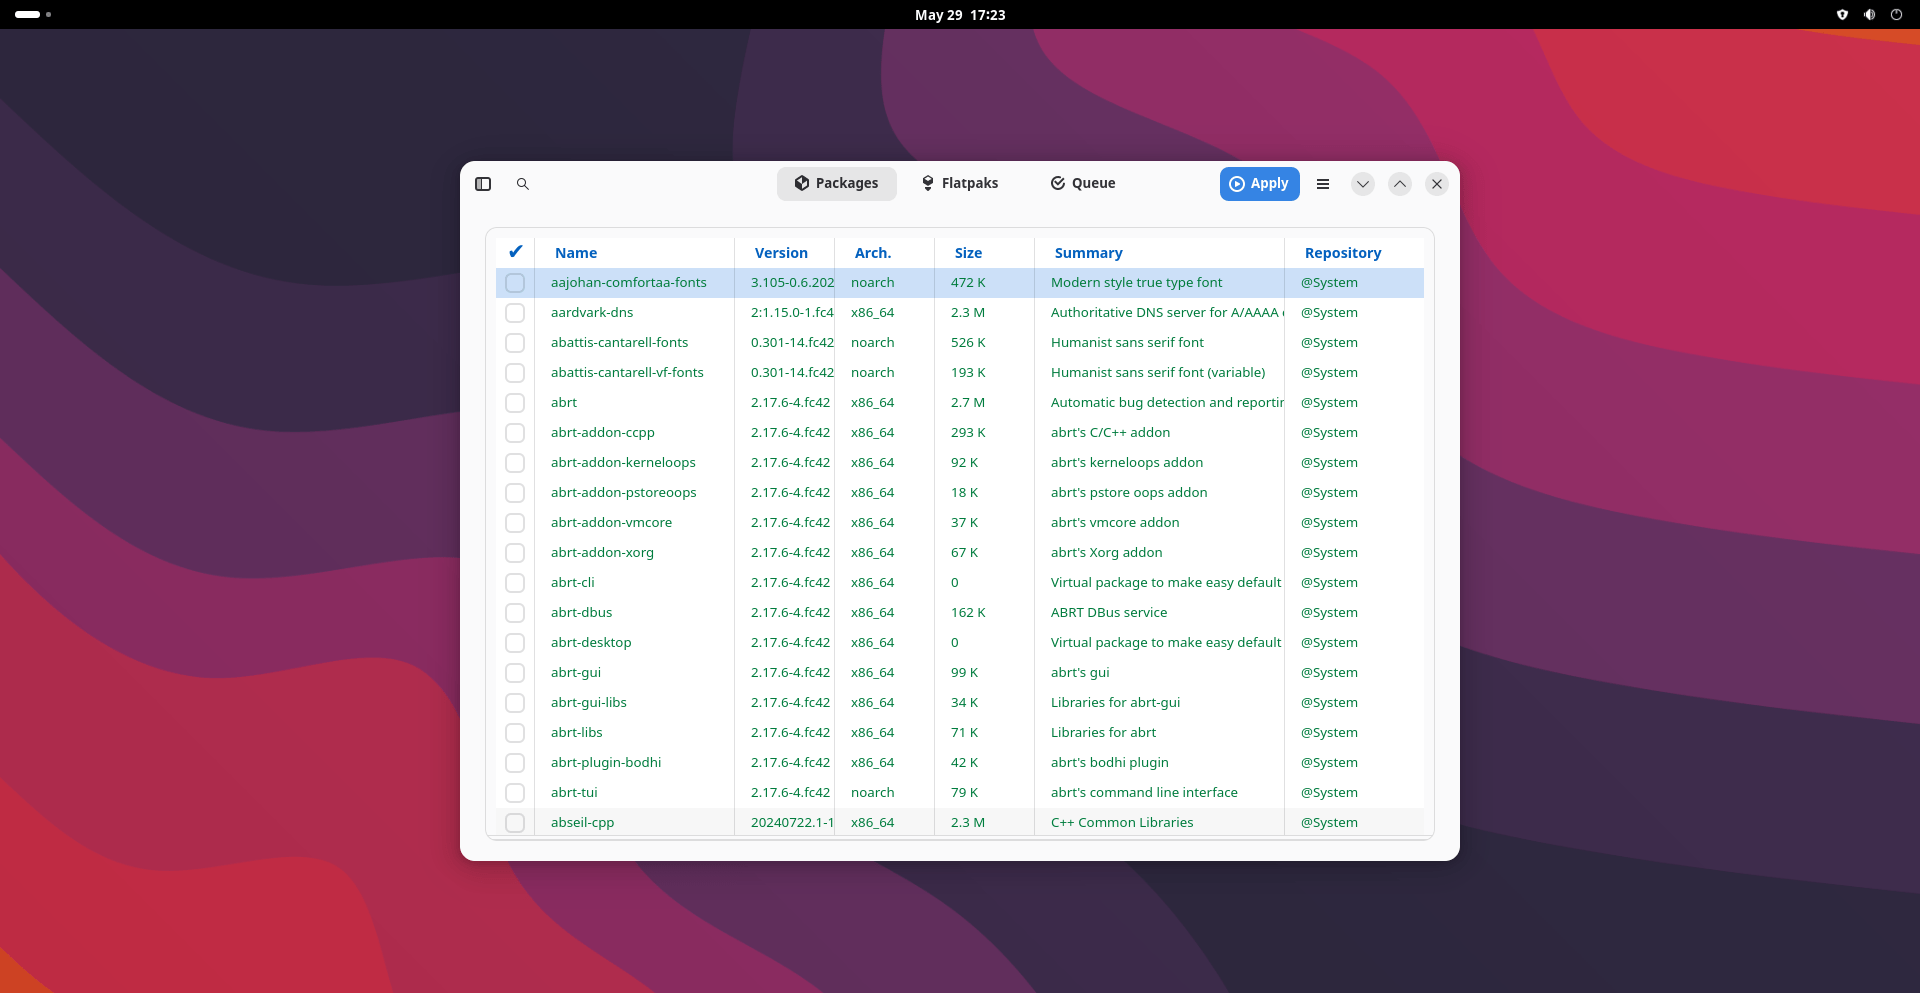The image size is (1920, 993).
Task: Click the minimize chevron-down window button
Action: [1362, 184]
